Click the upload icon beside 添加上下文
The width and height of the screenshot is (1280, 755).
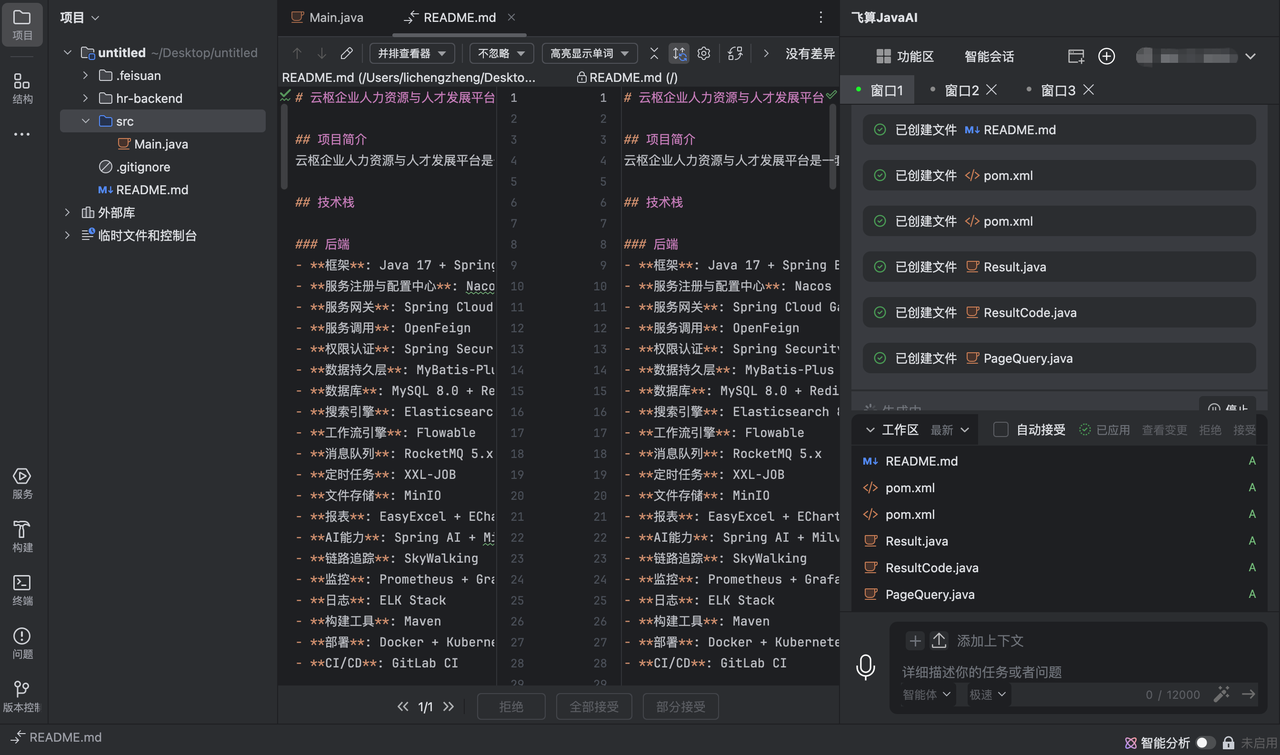939,640
